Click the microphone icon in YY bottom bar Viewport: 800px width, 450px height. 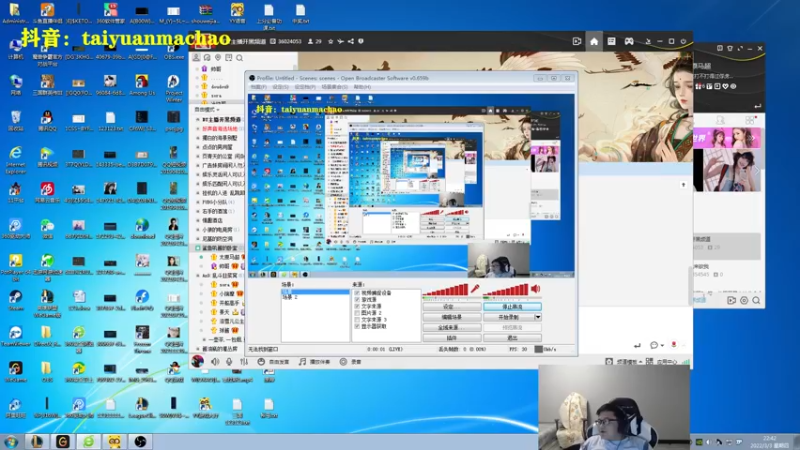(x=230, y=361)
